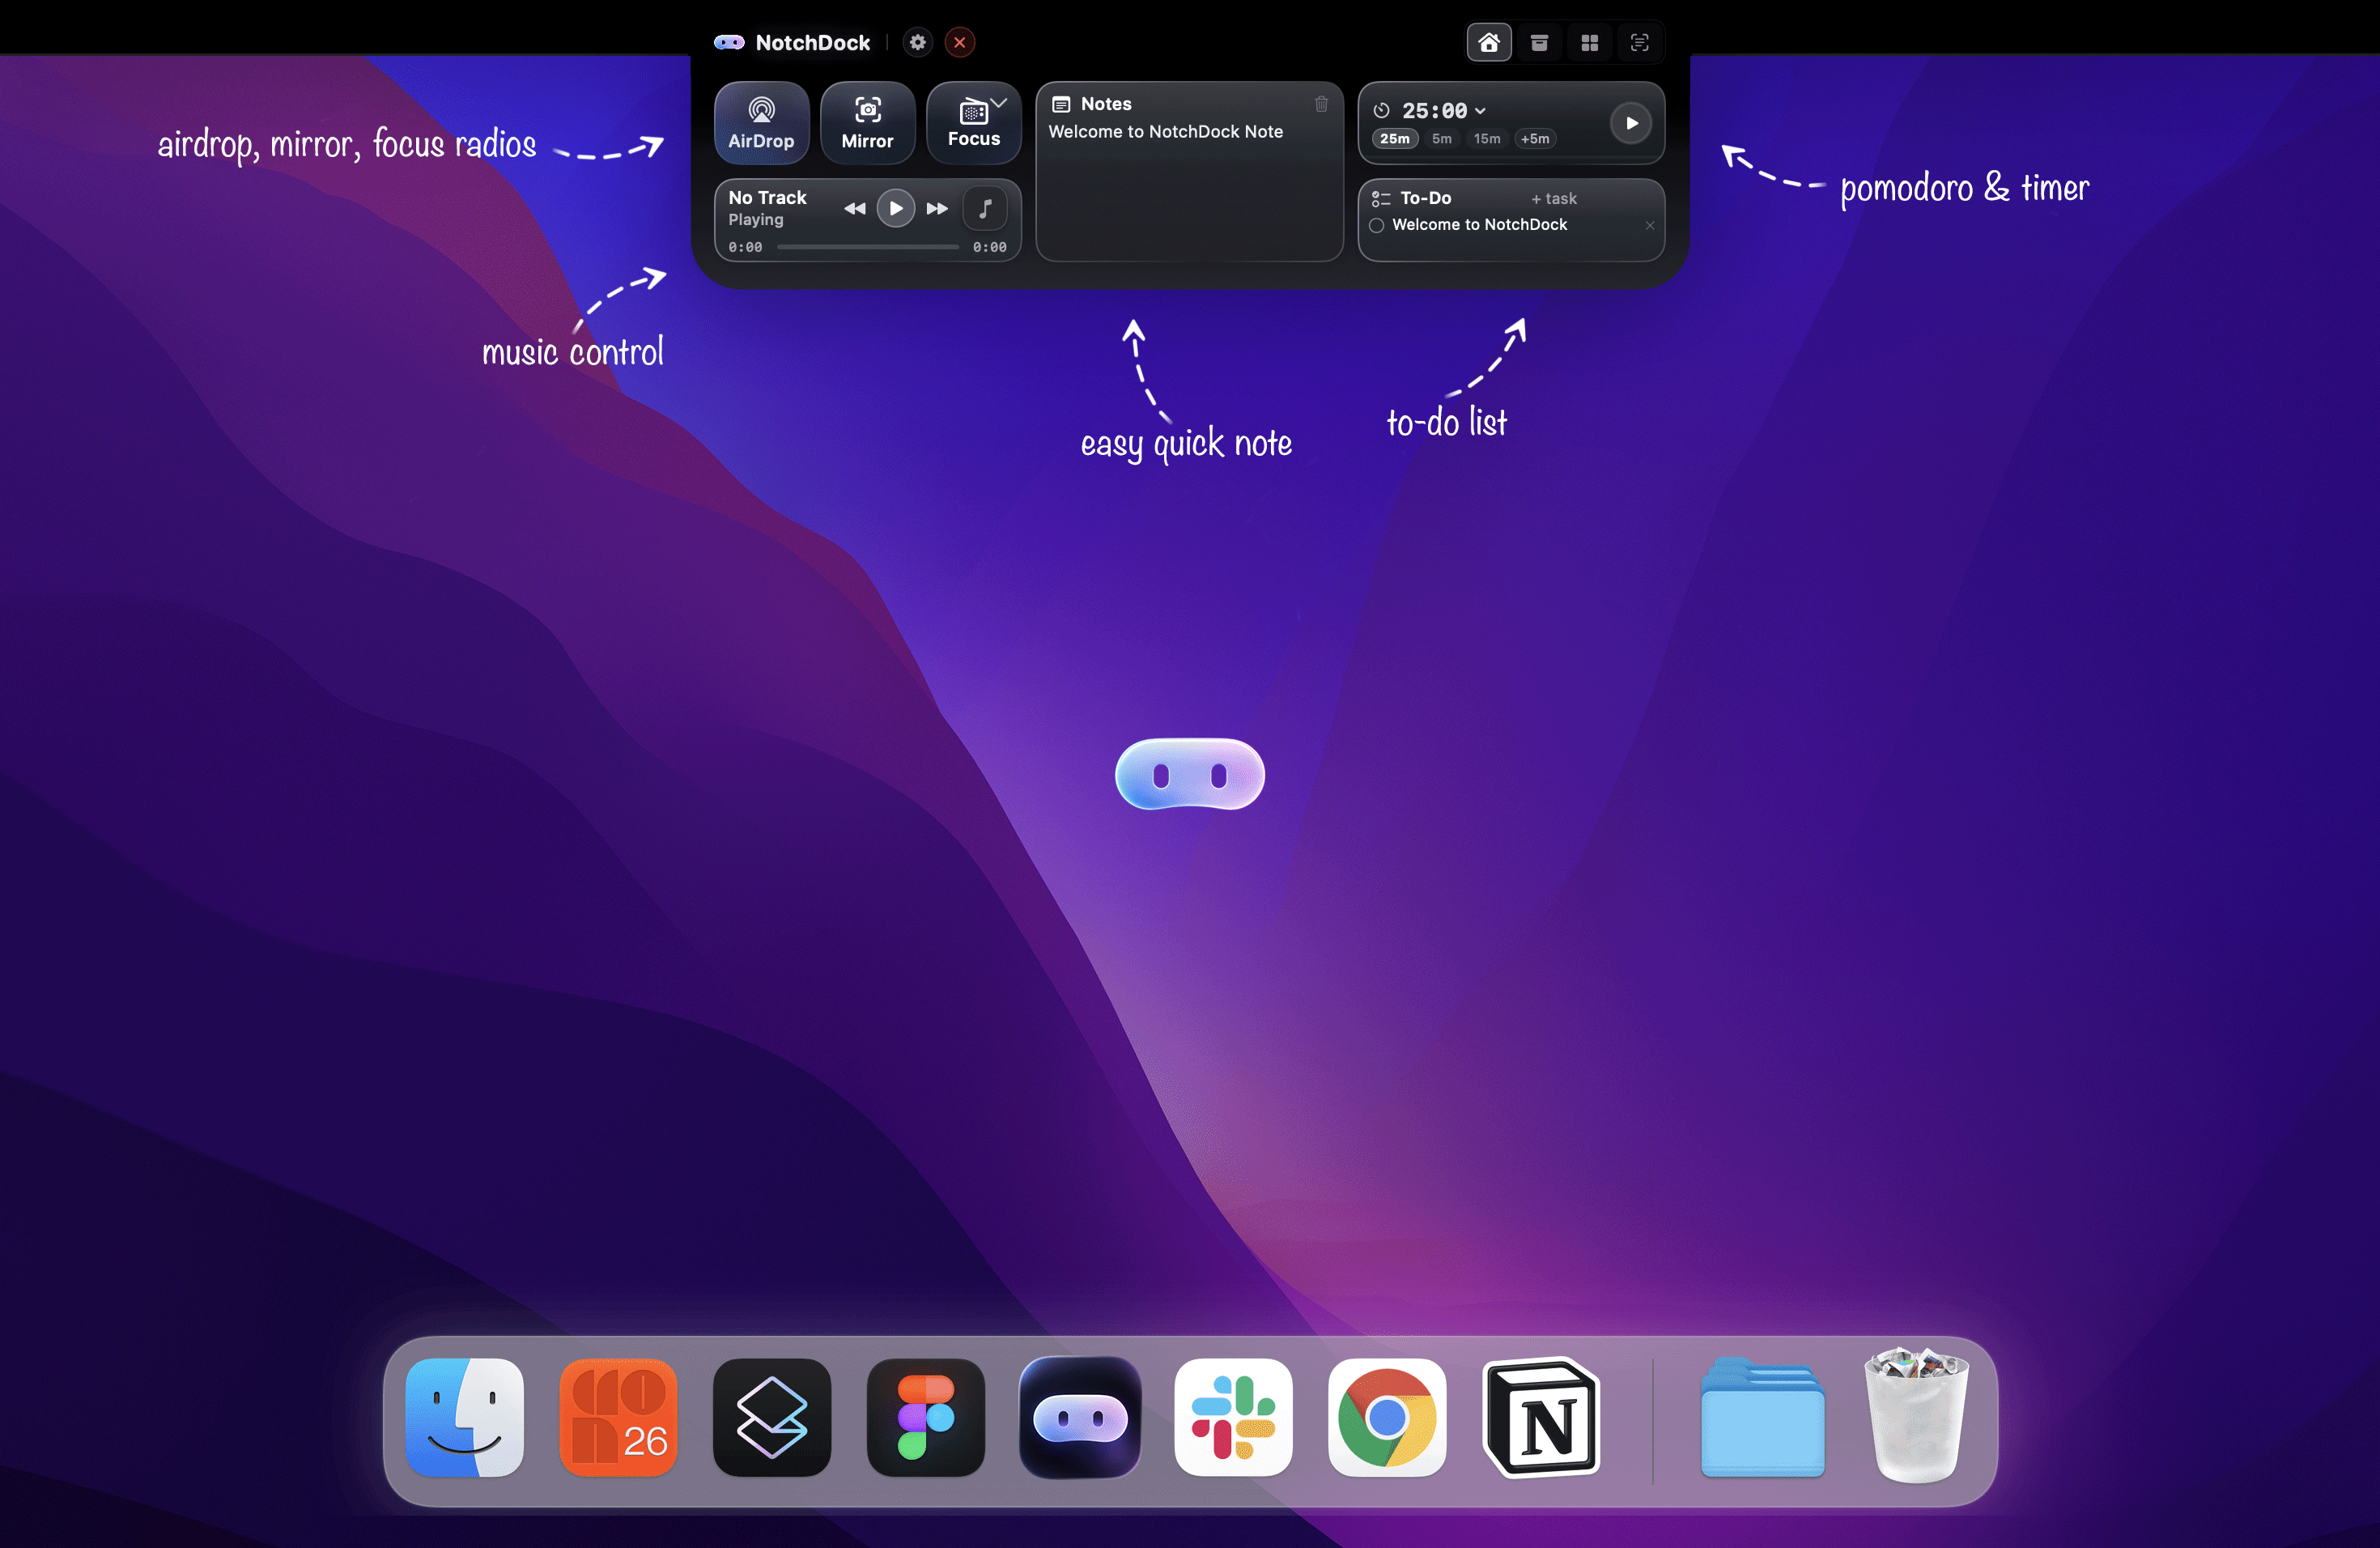Open the grid view tab
Screen dimensions: 2380x1548
pyautogui.click(x=1589, y=42)
